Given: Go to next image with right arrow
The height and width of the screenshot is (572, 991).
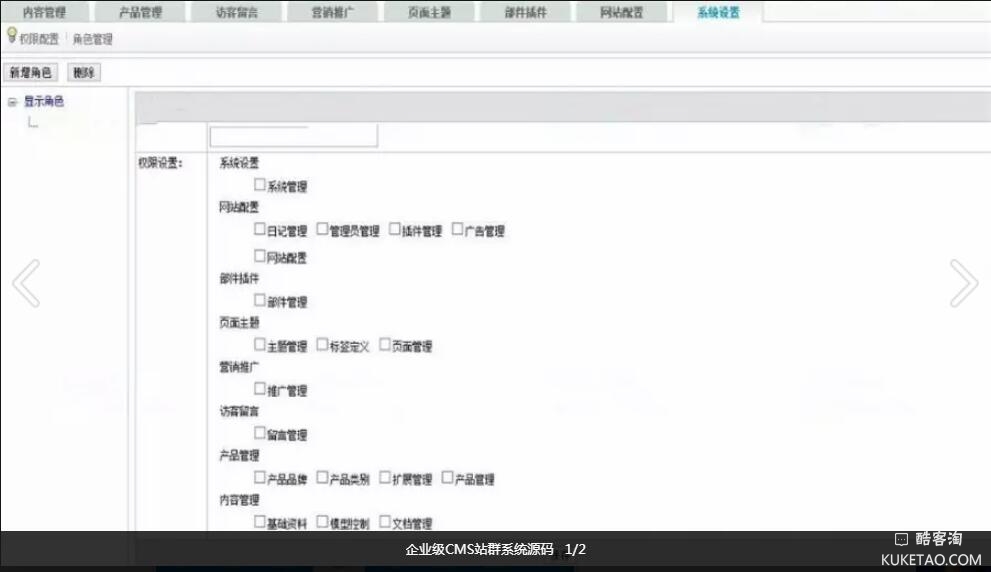Looking at the screenshot, I should coord(964,283).
